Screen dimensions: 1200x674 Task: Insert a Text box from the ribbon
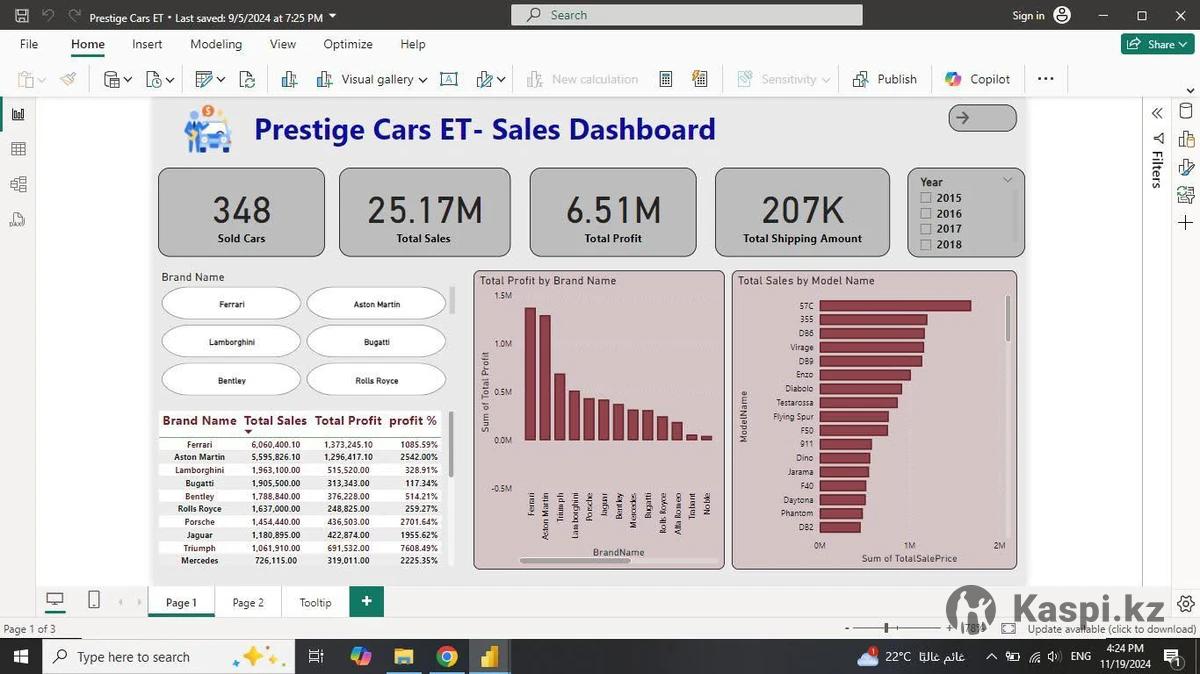pyautogui.click(x=449, y=79)
